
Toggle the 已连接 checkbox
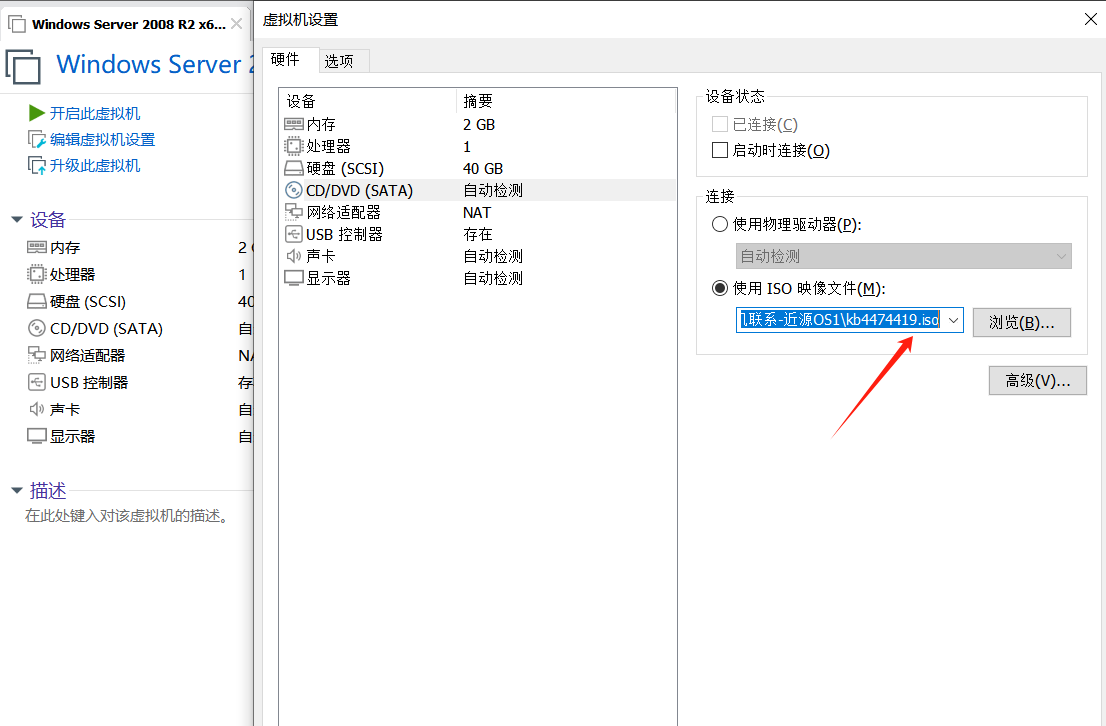tap(719, 124)
